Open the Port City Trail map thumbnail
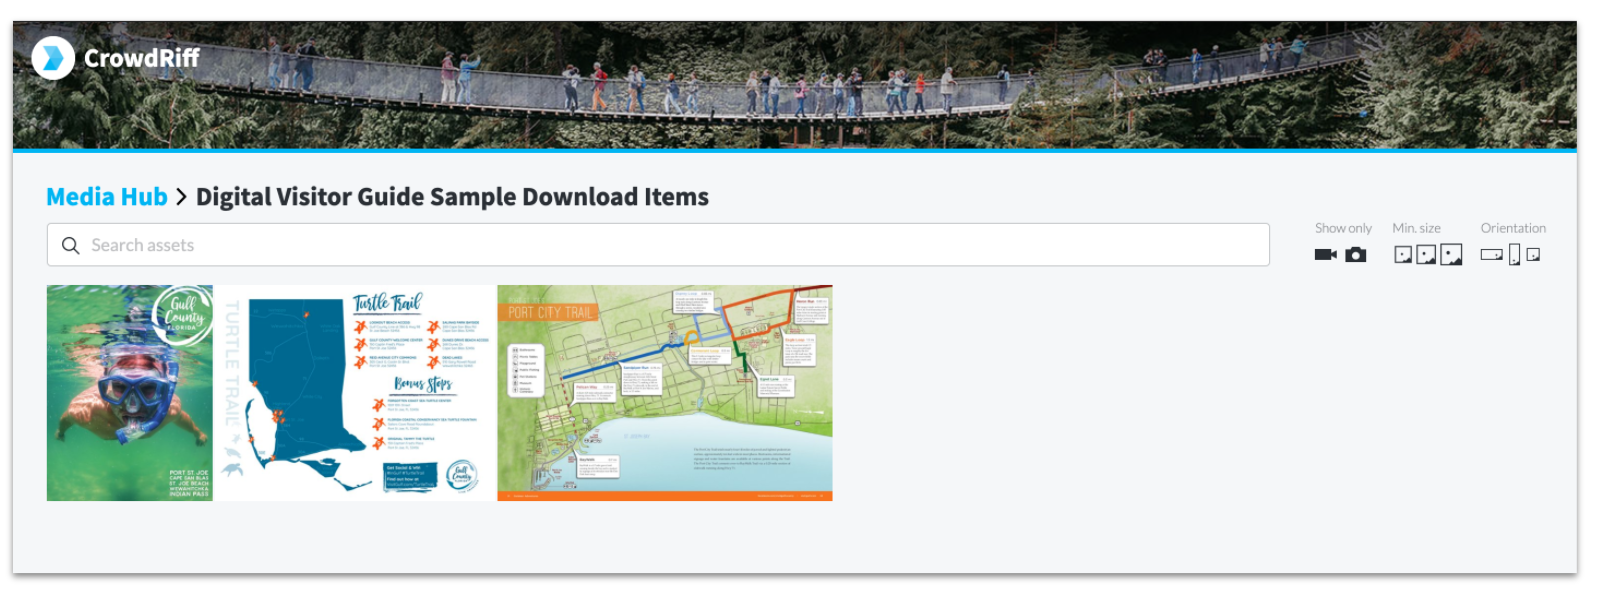Viewport: 1600px width, 612px height. [665, 393]
